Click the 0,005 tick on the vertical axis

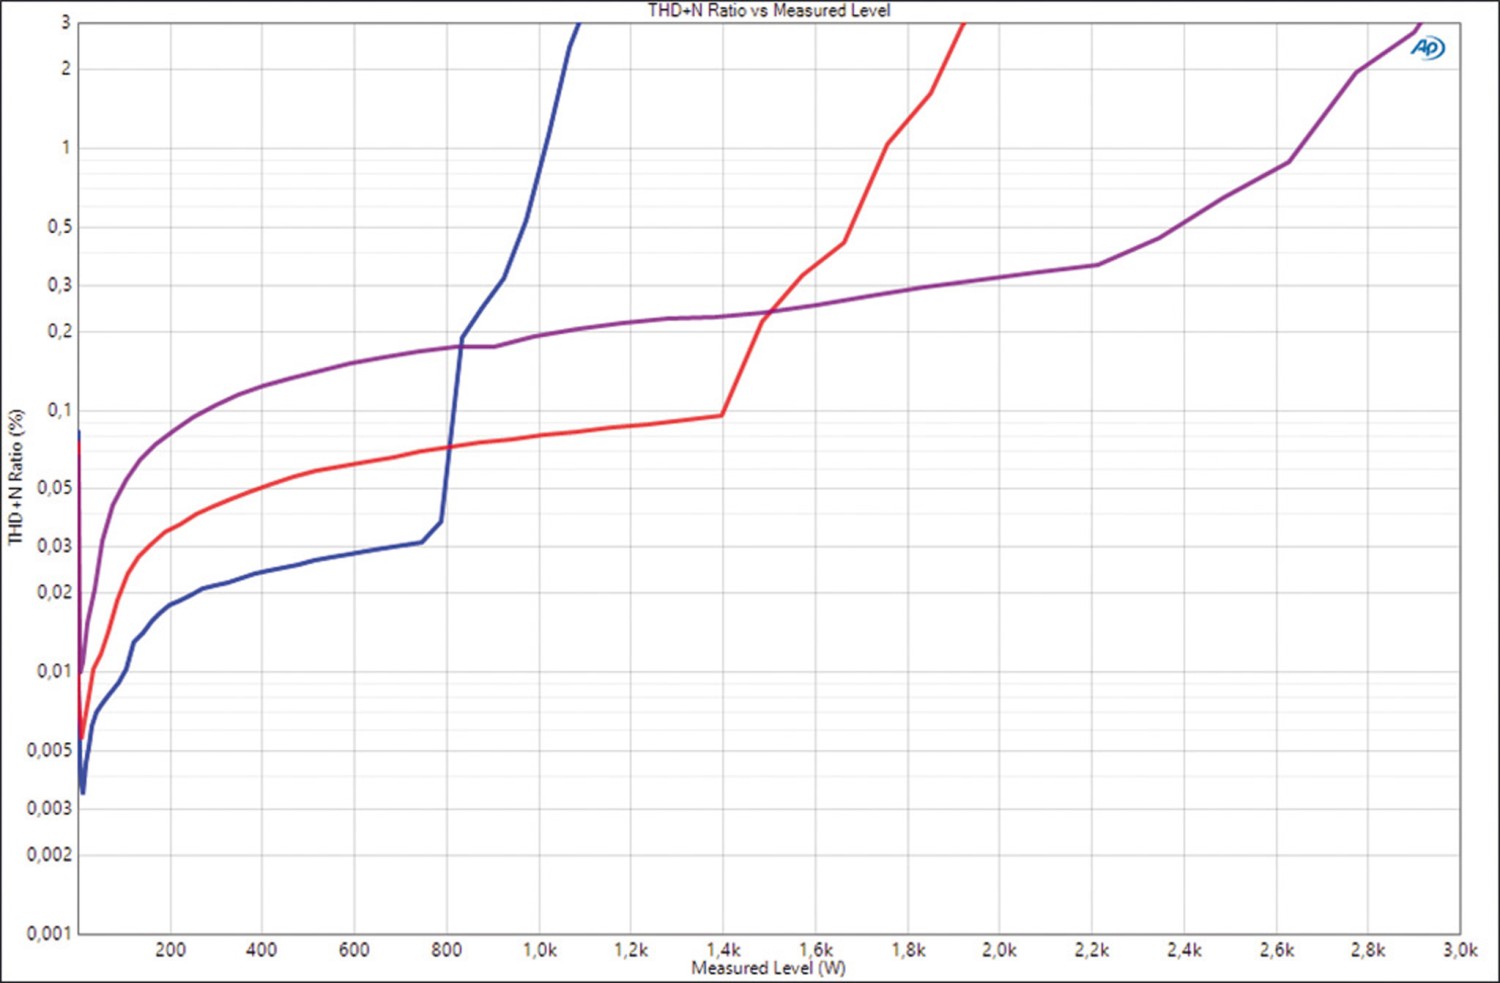pos(49,750)
